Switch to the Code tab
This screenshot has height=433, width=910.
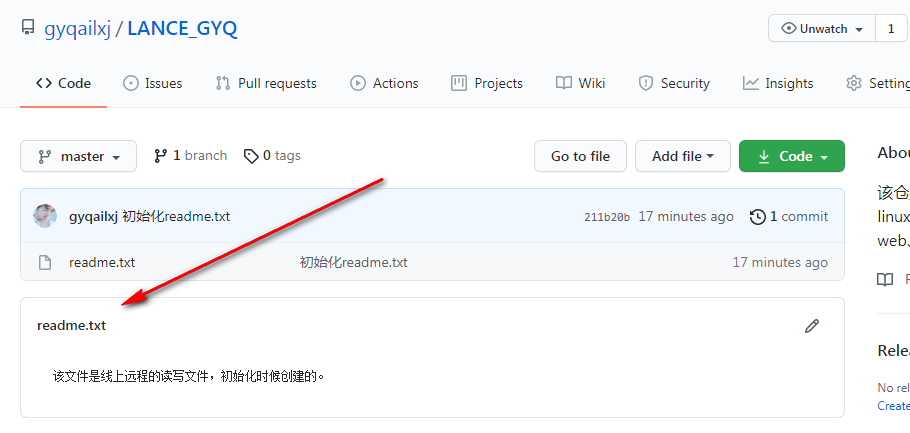coord(63,84)
